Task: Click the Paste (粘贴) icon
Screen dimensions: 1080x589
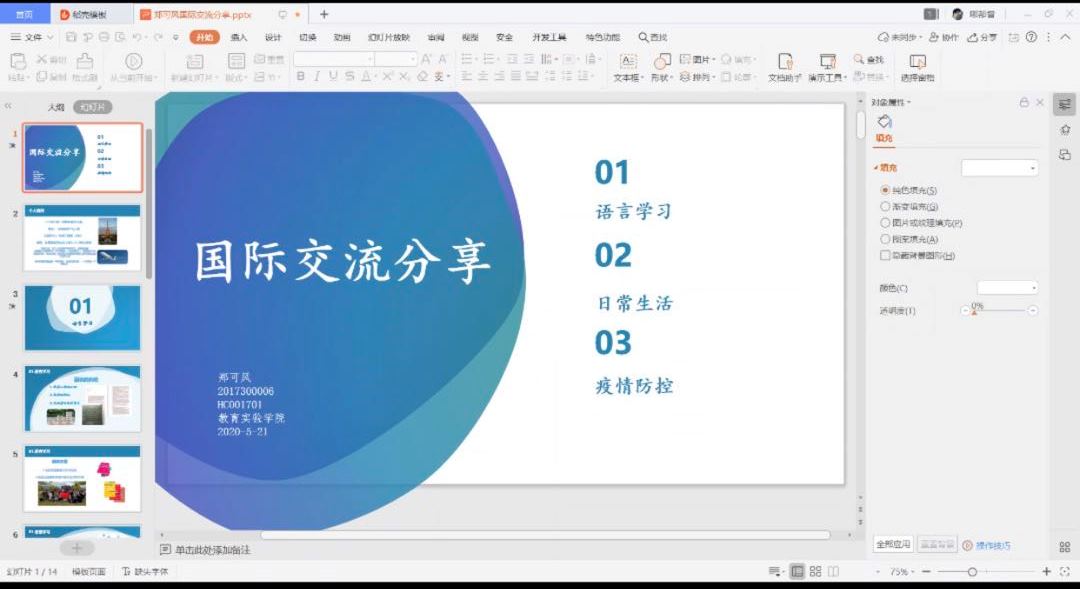Action: [18, 62]
